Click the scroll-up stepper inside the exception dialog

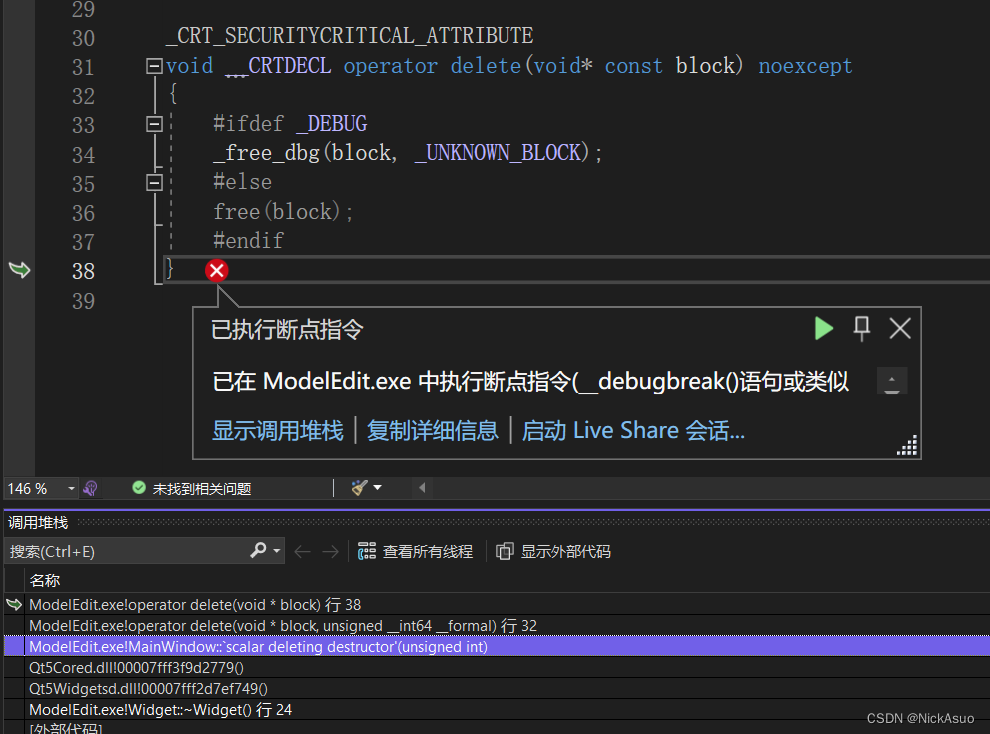click(891, 380)
